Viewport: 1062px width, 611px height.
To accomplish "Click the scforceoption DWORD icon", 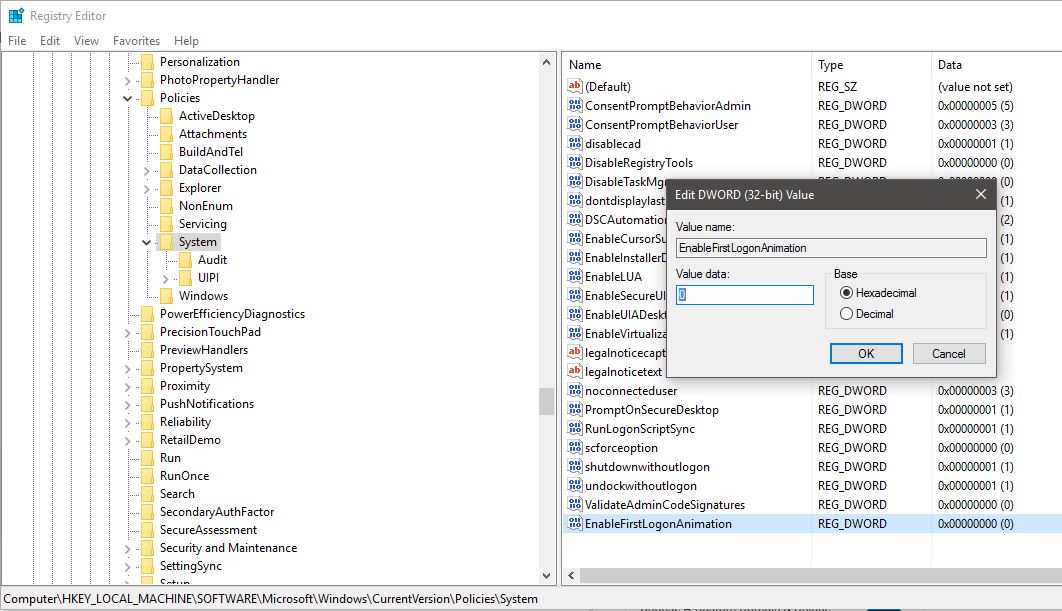I will (574, 447).
